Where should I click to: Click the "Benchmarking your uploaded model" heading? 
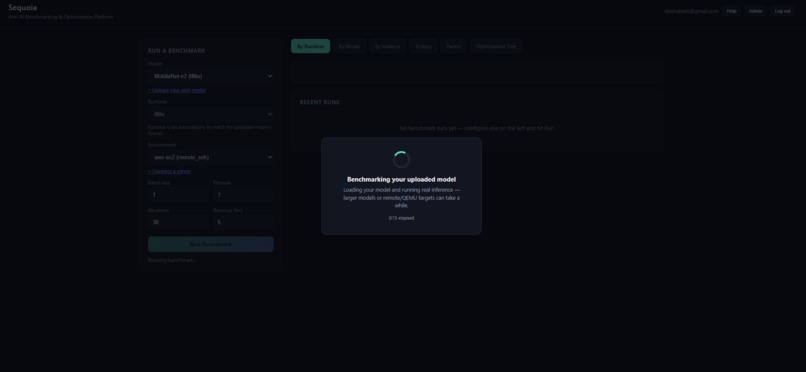click(401, 179)
